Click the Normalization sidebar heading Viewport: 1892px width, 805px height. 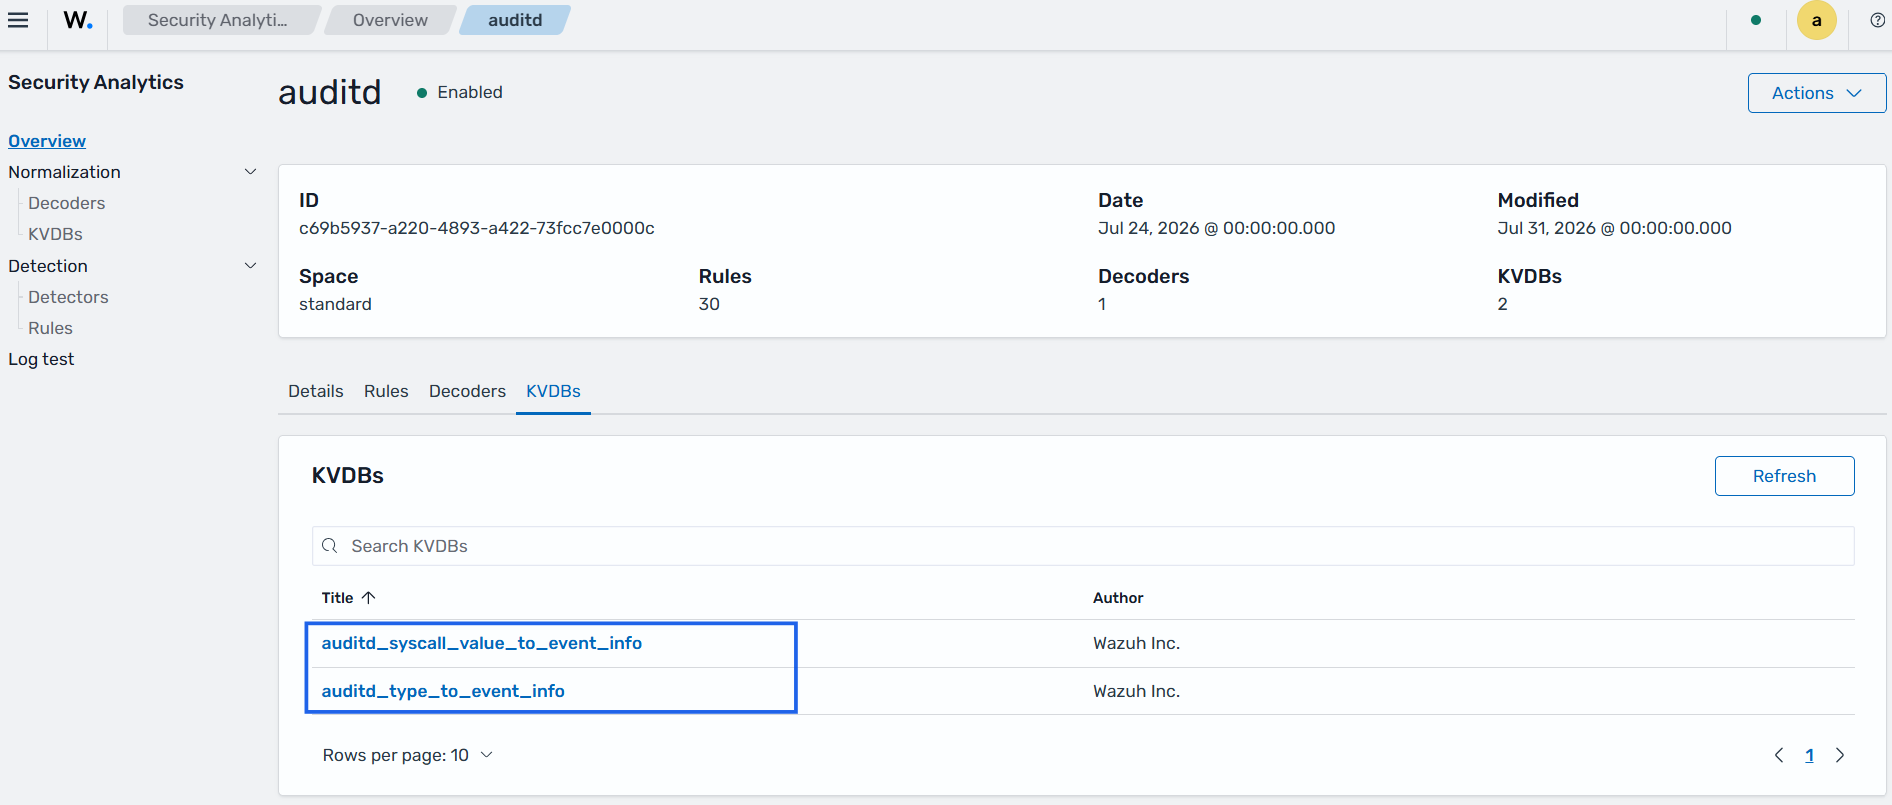click(x=64, y=172)
